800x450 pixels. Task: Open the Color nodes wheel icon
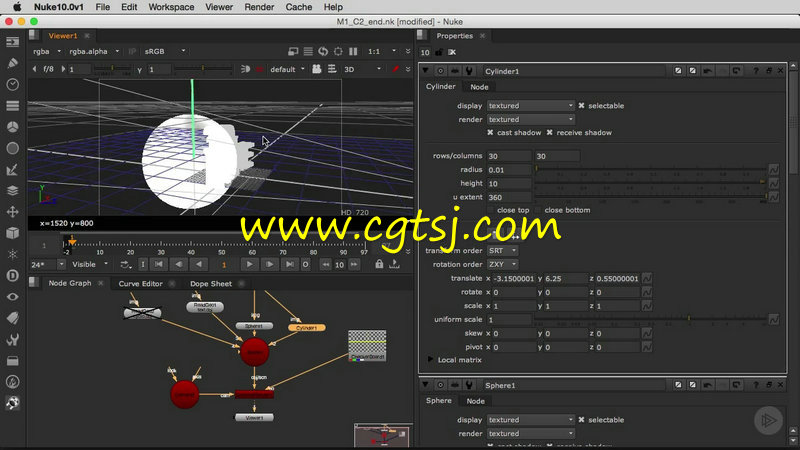coord(12,127)
